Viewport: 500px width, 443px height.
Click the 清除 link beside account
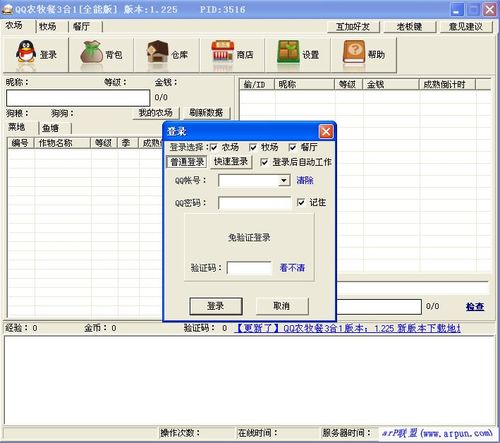point(305,181)
